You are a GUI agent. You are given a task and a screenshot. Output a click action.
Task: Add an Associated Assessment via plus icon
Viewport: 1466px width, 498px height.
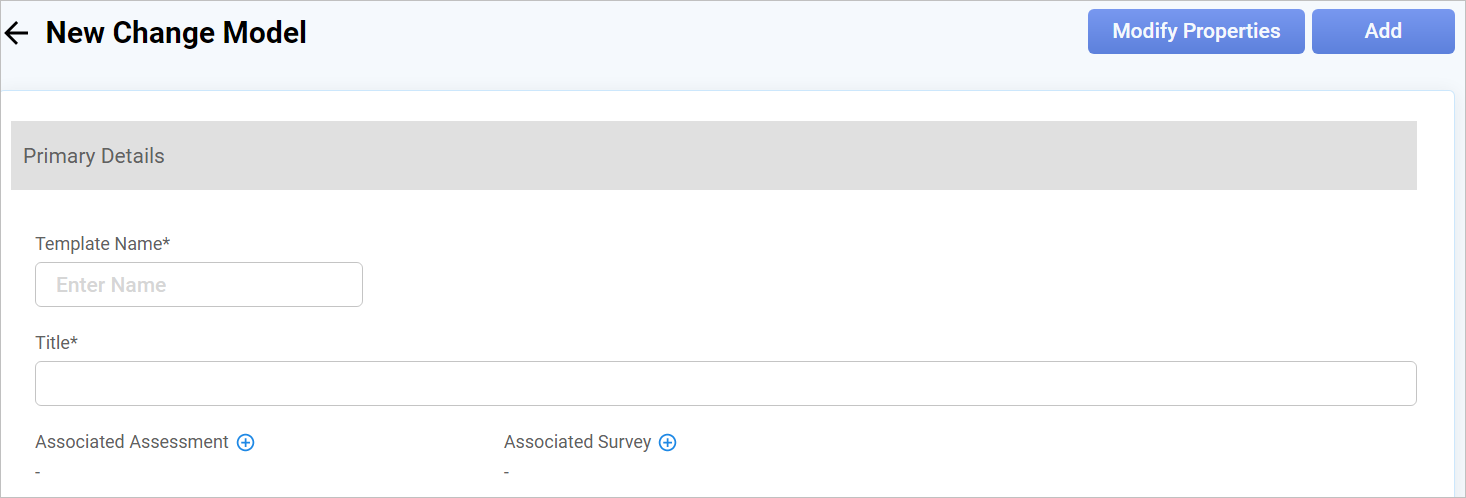point(245,442)
